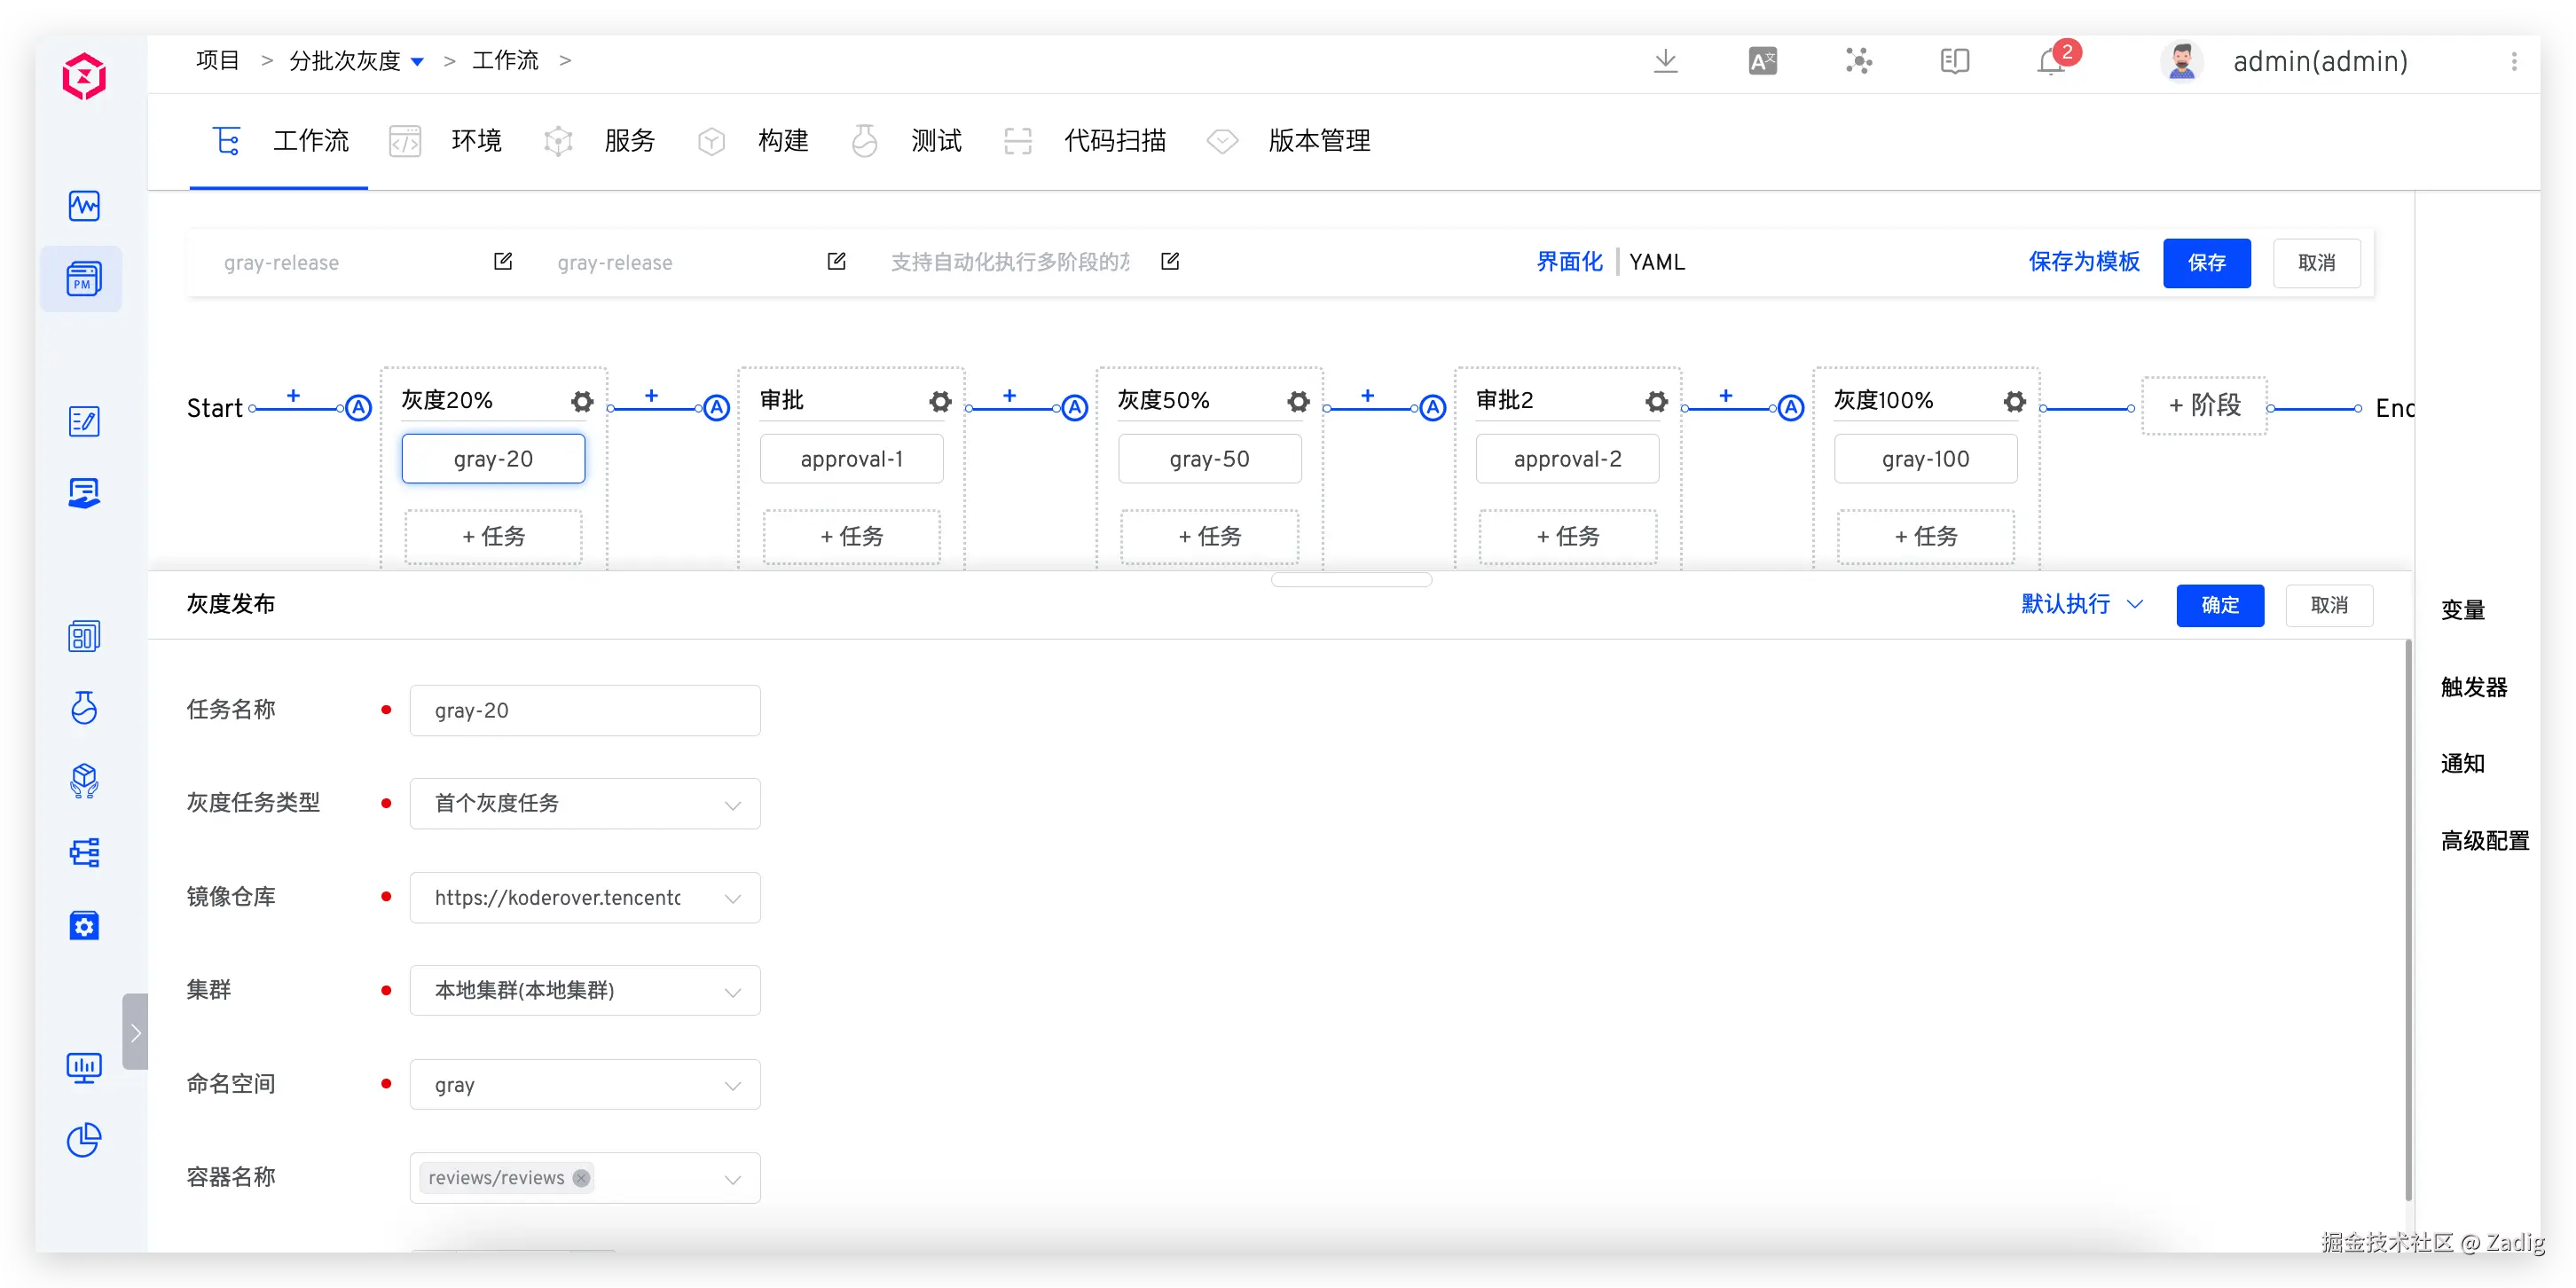2576x1288 pixels.
Task: Open the 命名空间 gray dropdown
Action: point(585,1084)
